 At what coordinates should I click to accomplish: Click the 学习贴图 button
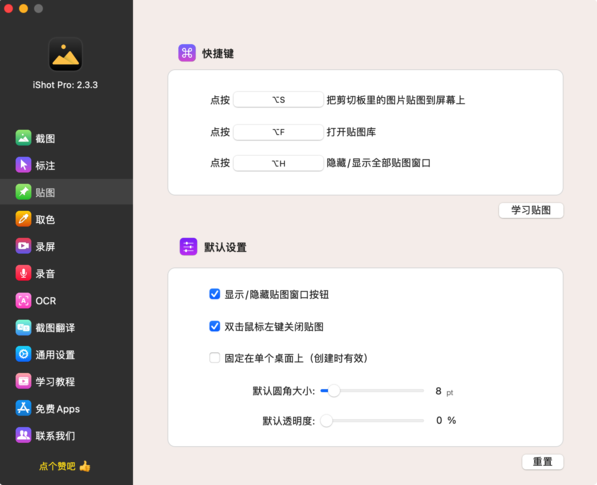(531, 210)
